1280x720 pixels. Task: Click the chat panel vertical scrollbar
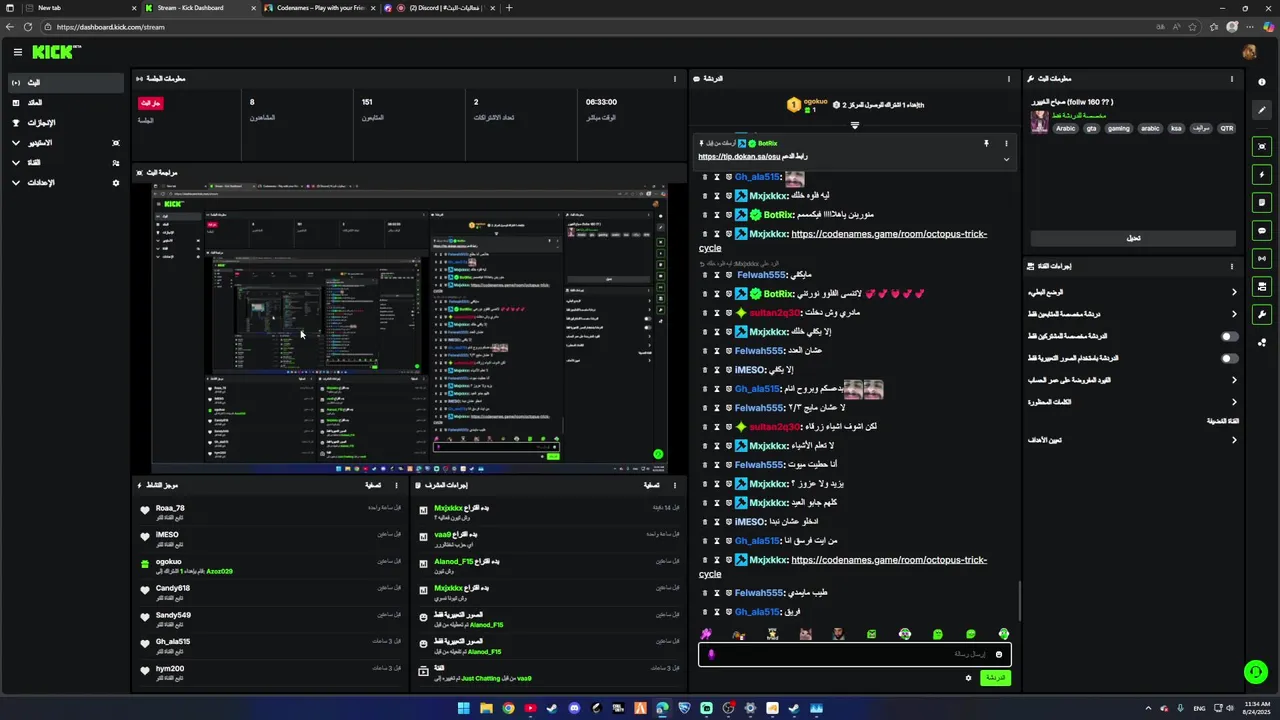[1019, 600]
